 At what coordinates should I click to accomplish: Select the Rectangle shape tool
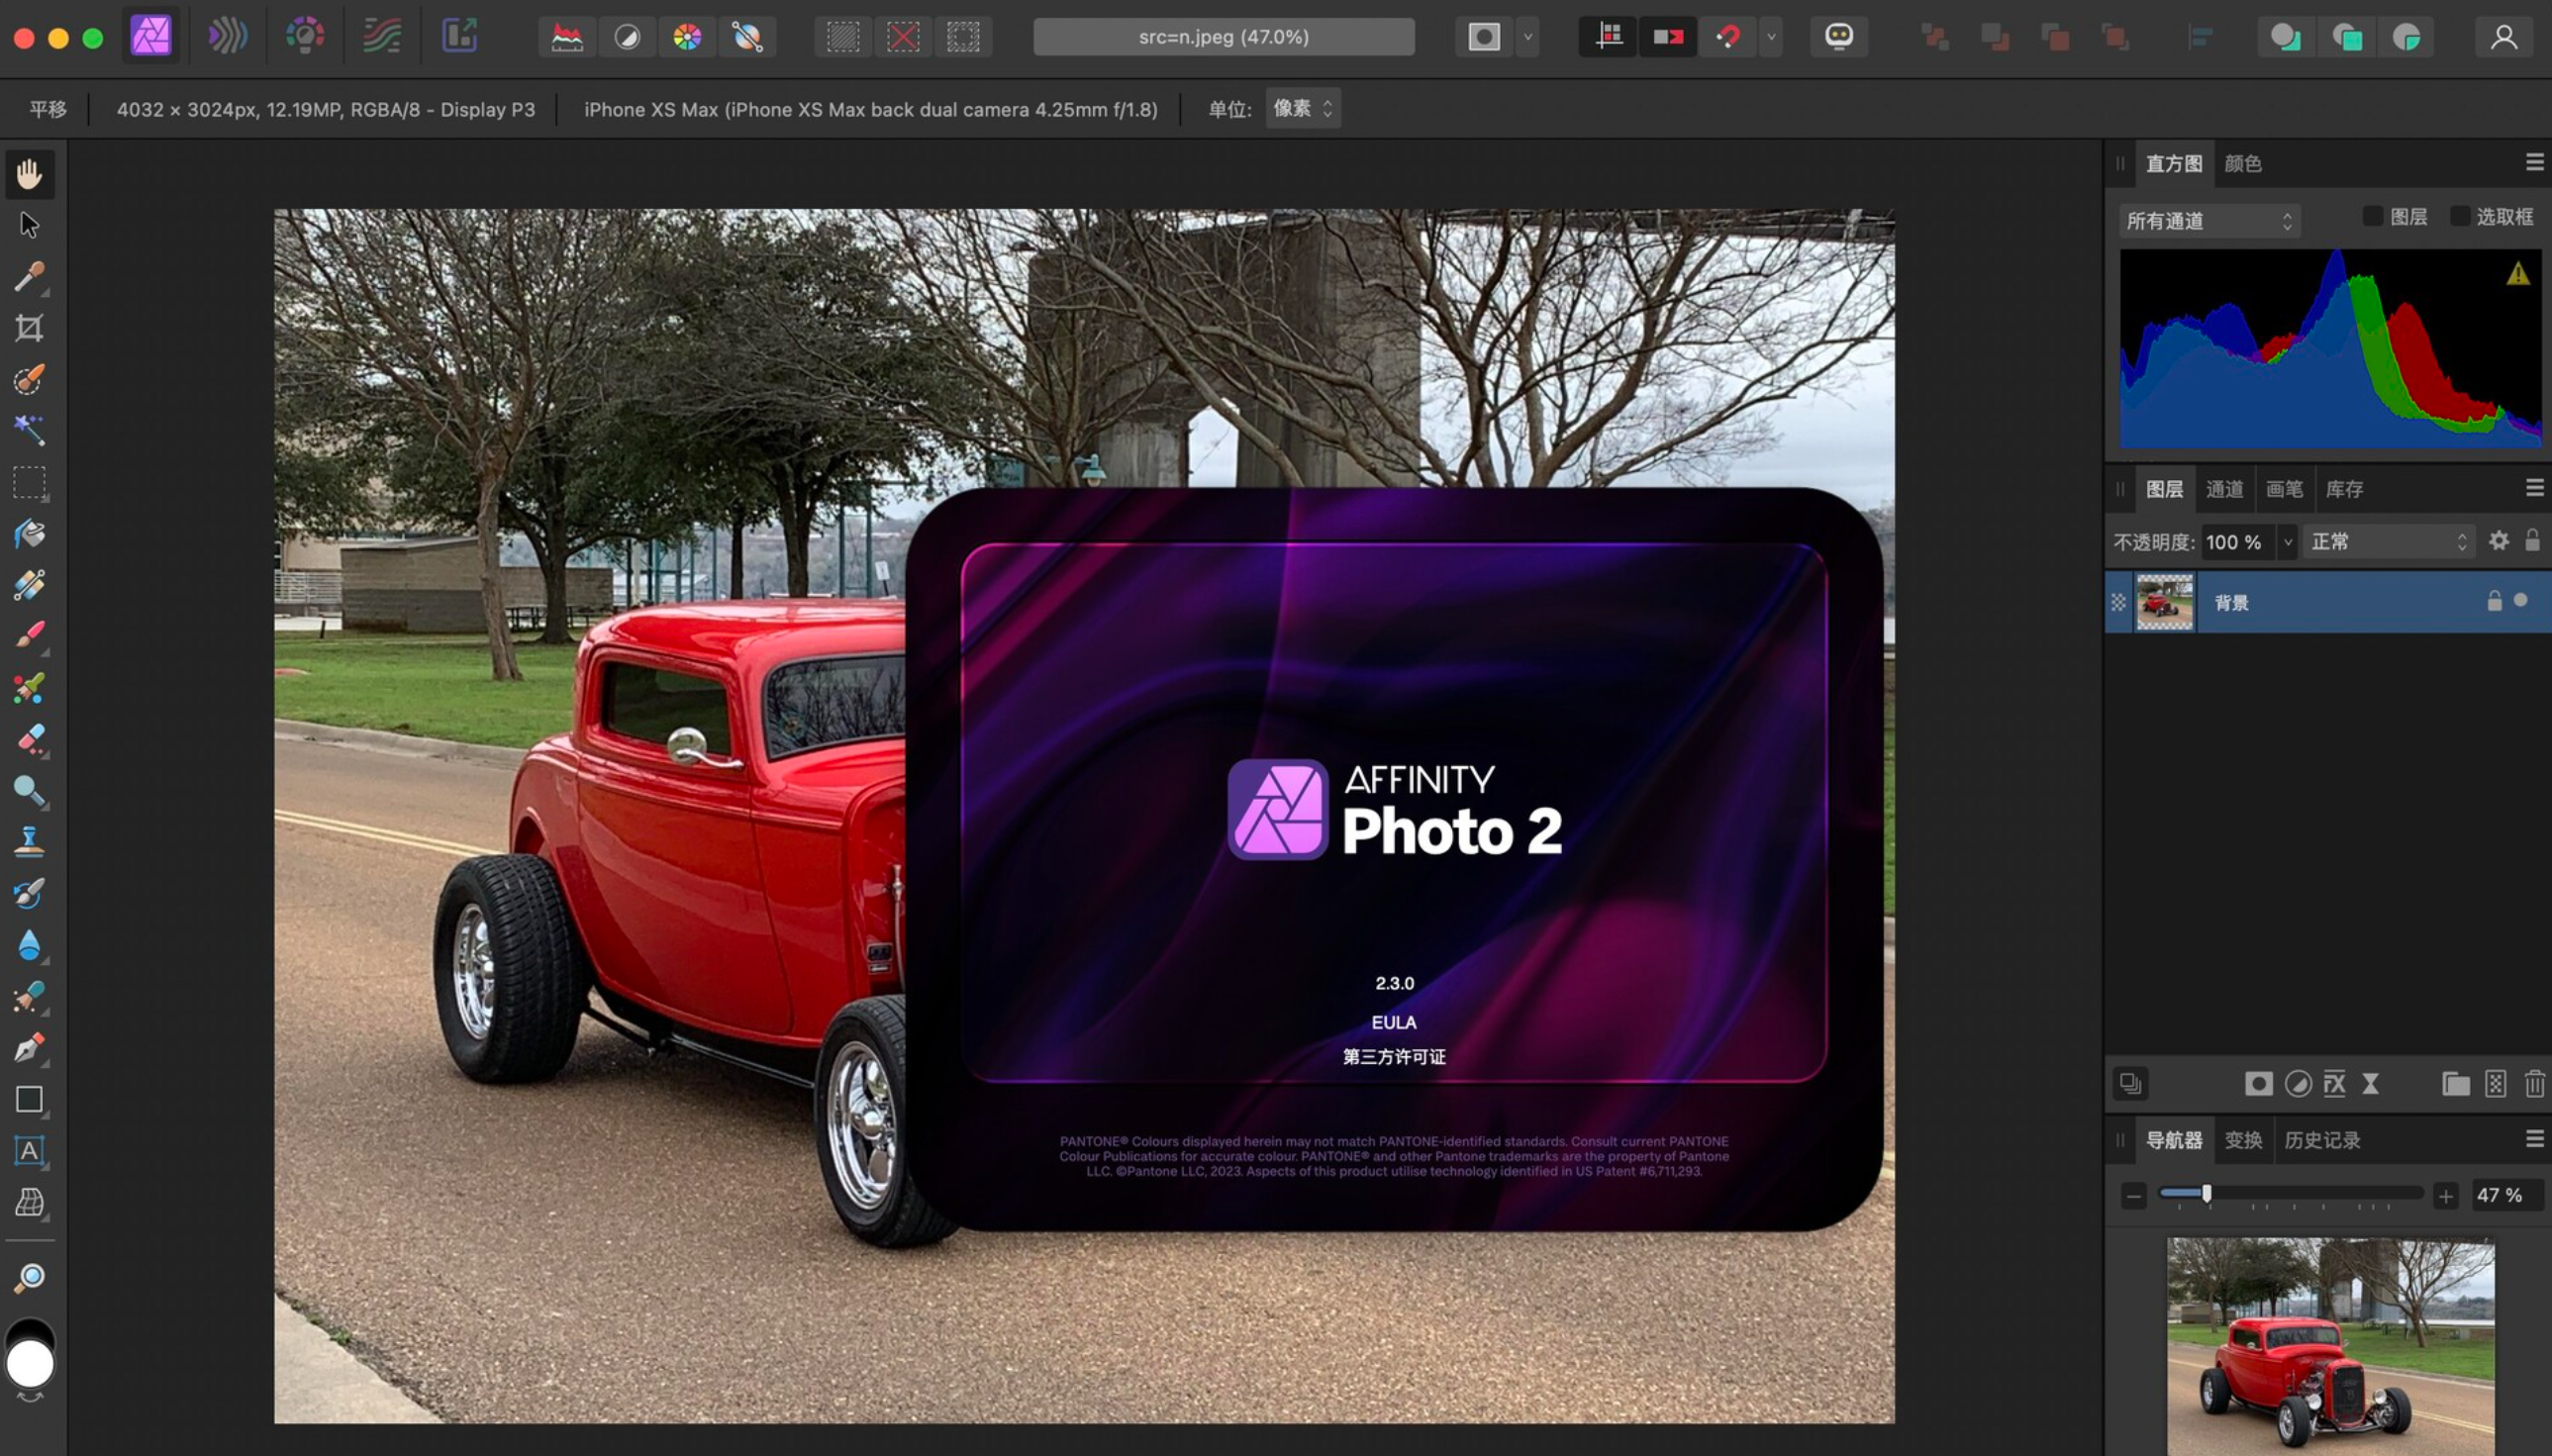tap(29, 1099)
